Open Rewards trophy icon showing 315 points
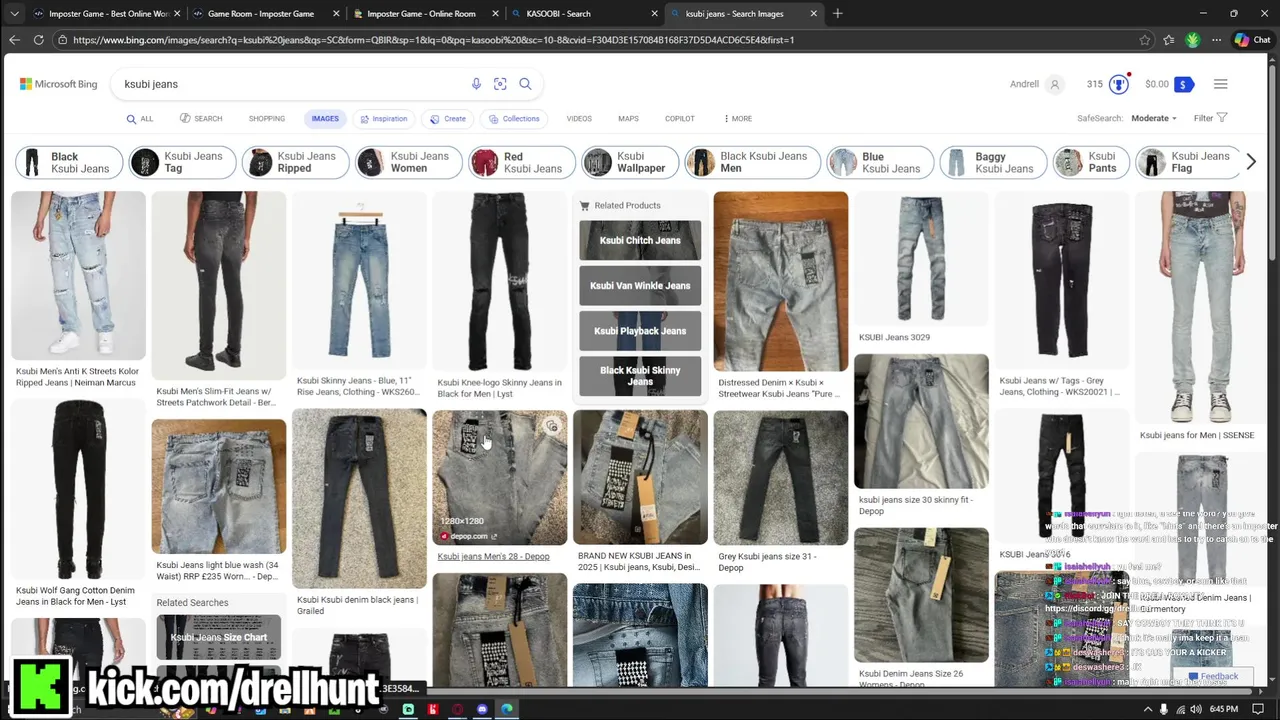Image resolution: width=1280 pixels, height=720 pixels. (x=1119, y=84)
